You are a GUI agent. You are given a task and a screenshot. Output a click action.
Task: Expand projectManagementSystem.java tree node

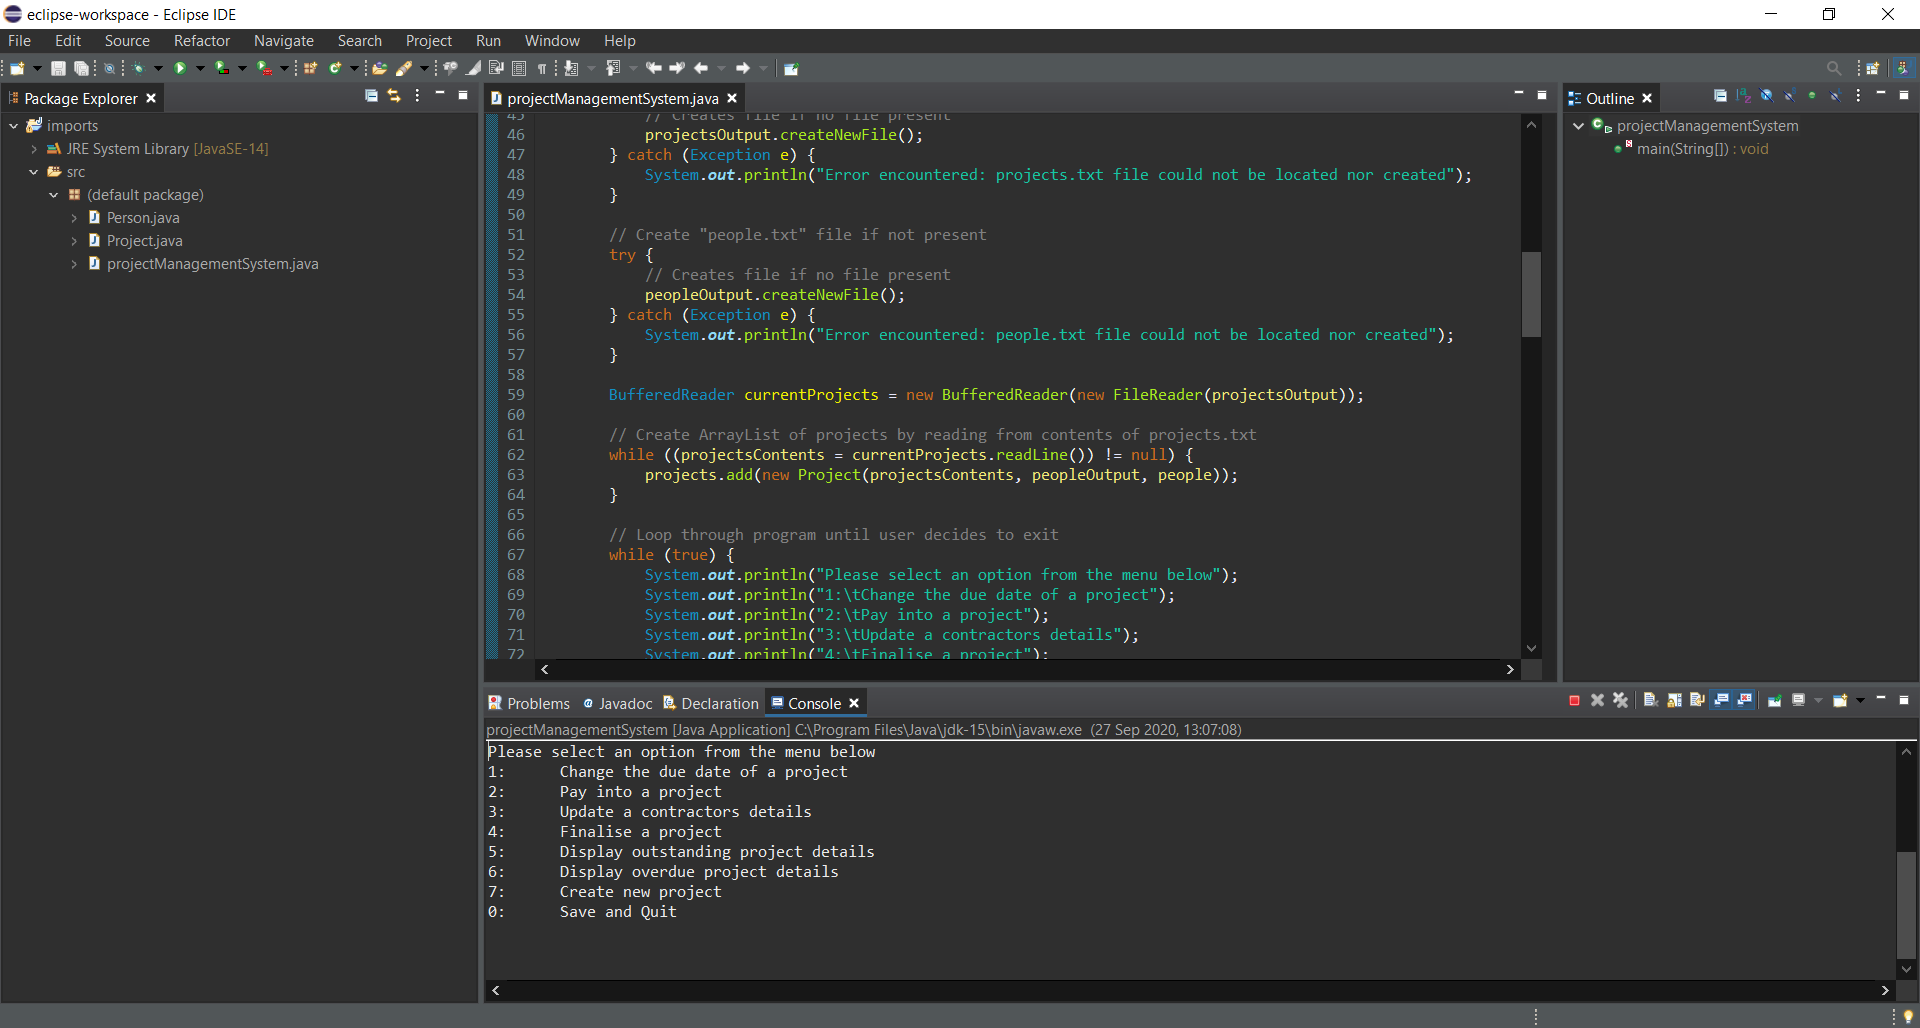(x=74, y=264)
